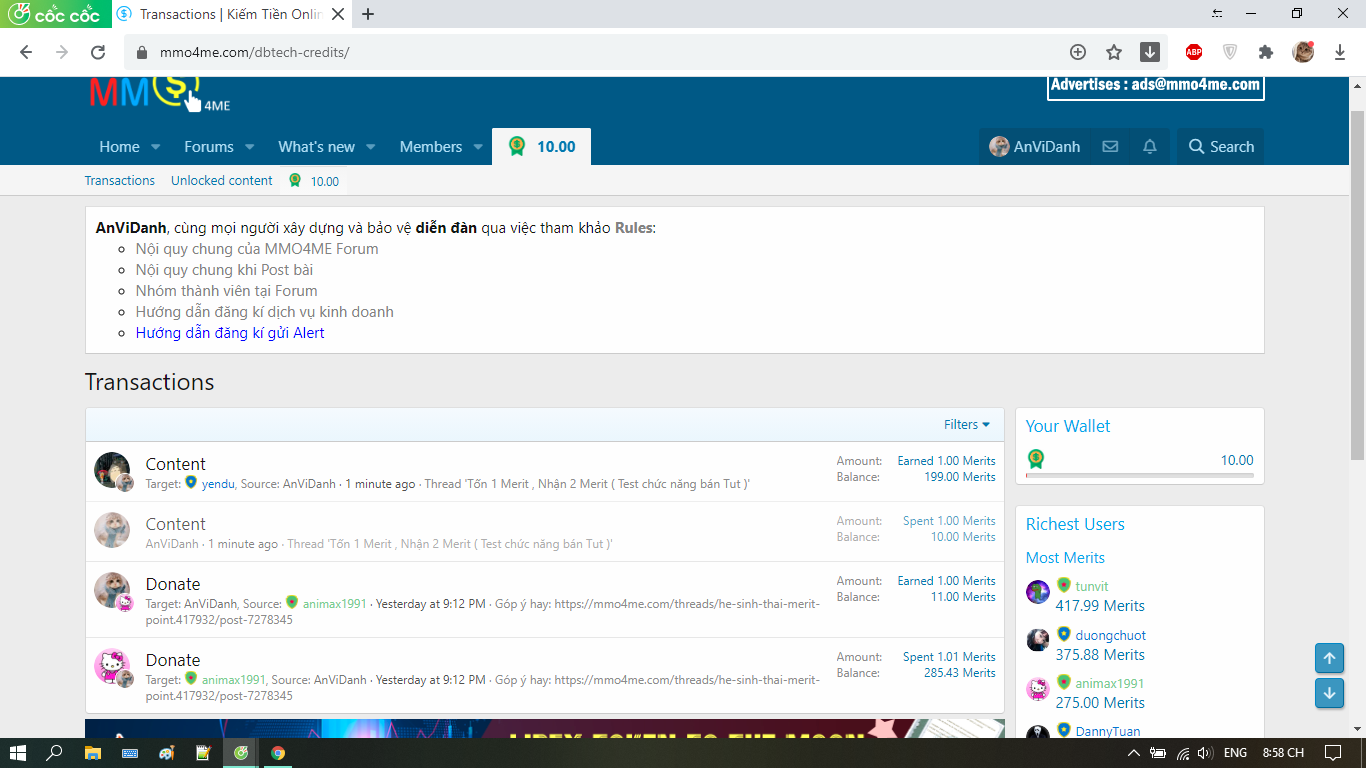The image size is (1366, 768).
Task: Bookmark this page with the star icon
Action: (1114, 52)
